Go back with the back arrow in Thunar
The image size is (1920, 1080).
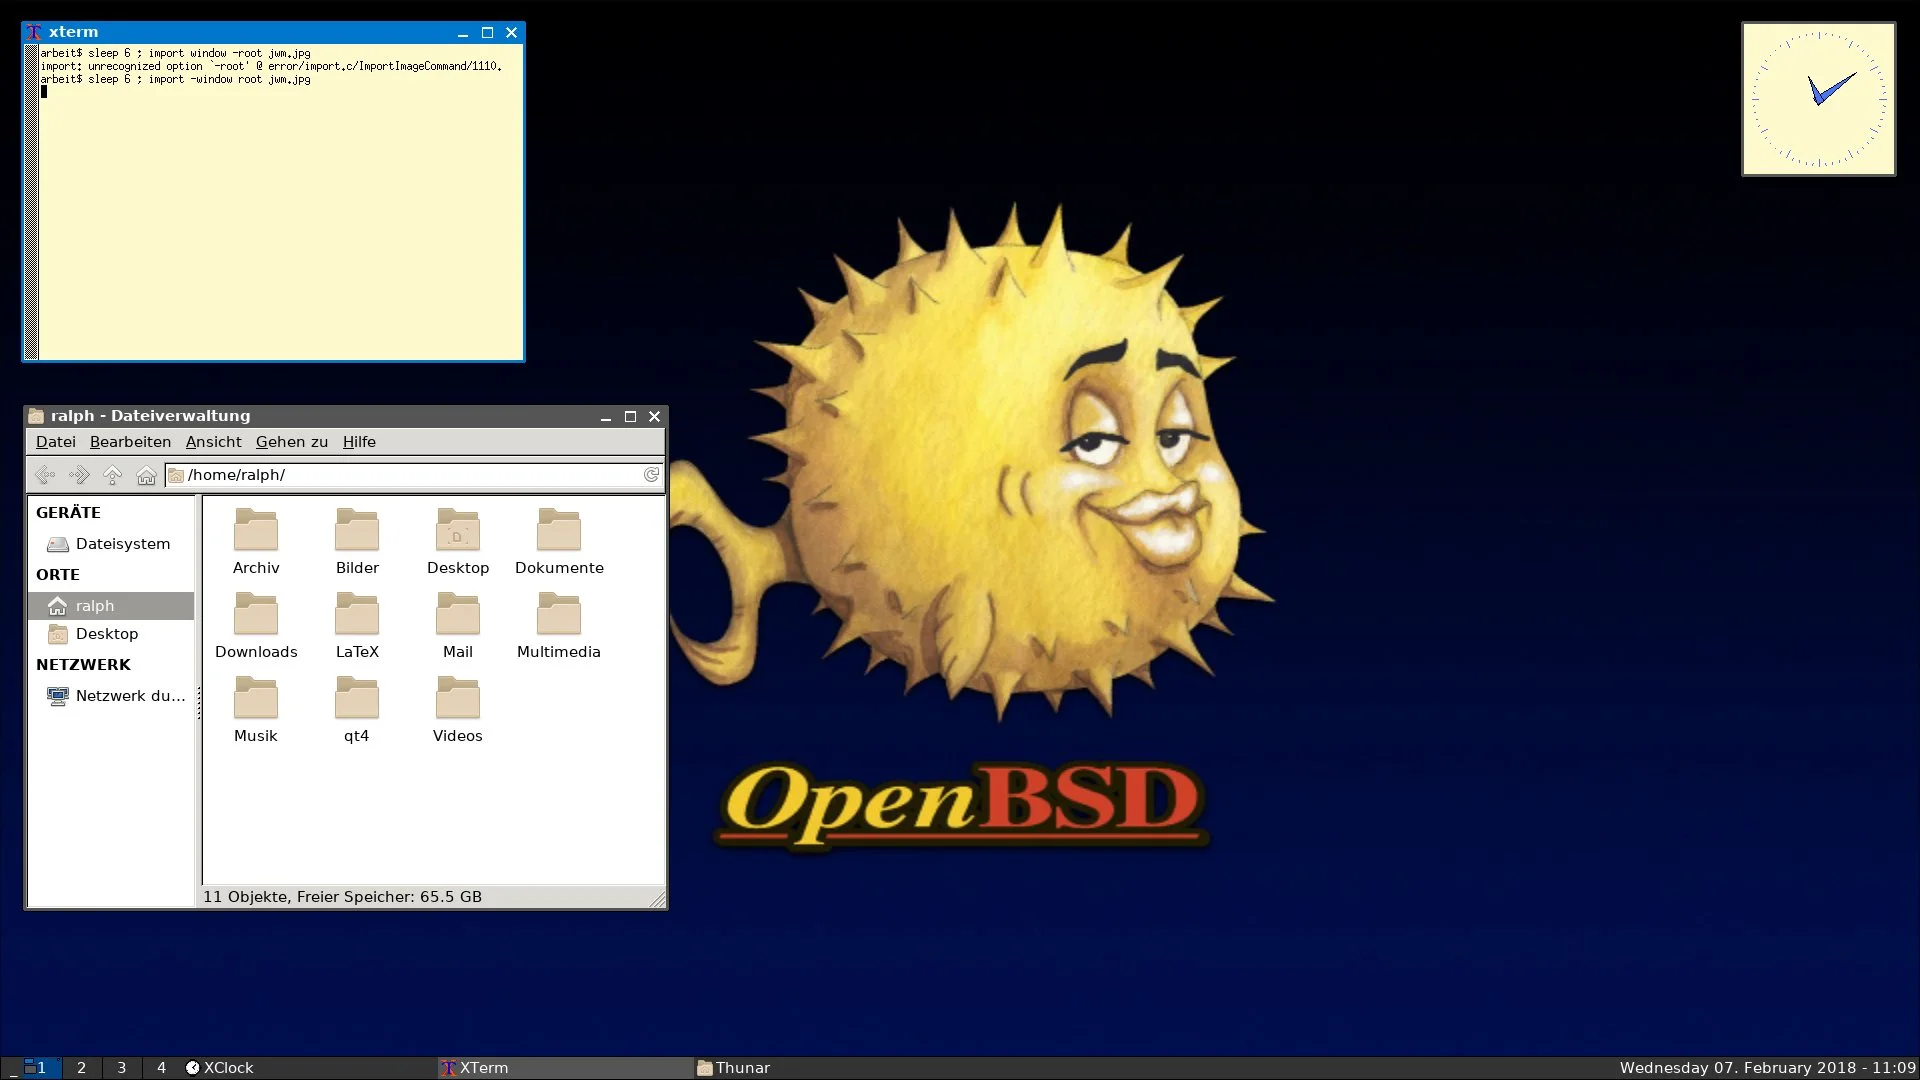tap(45, 475)
